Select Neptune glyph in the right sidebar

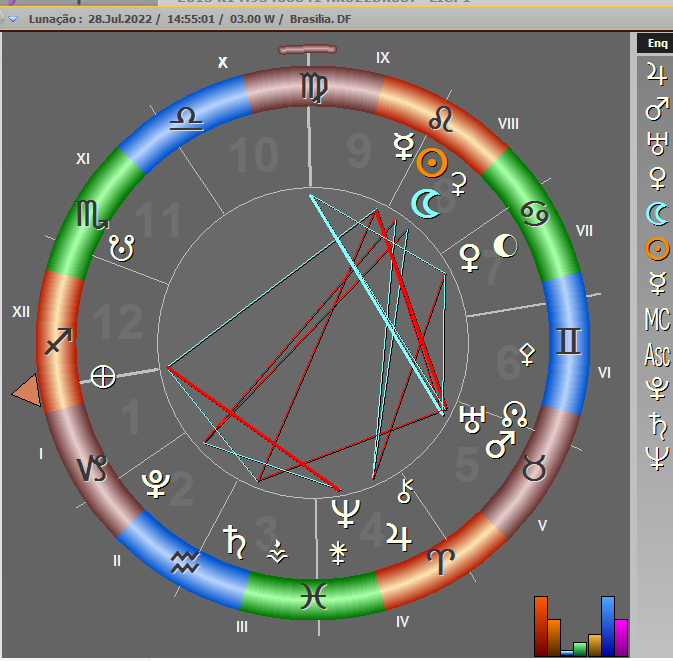coord(658,458)
